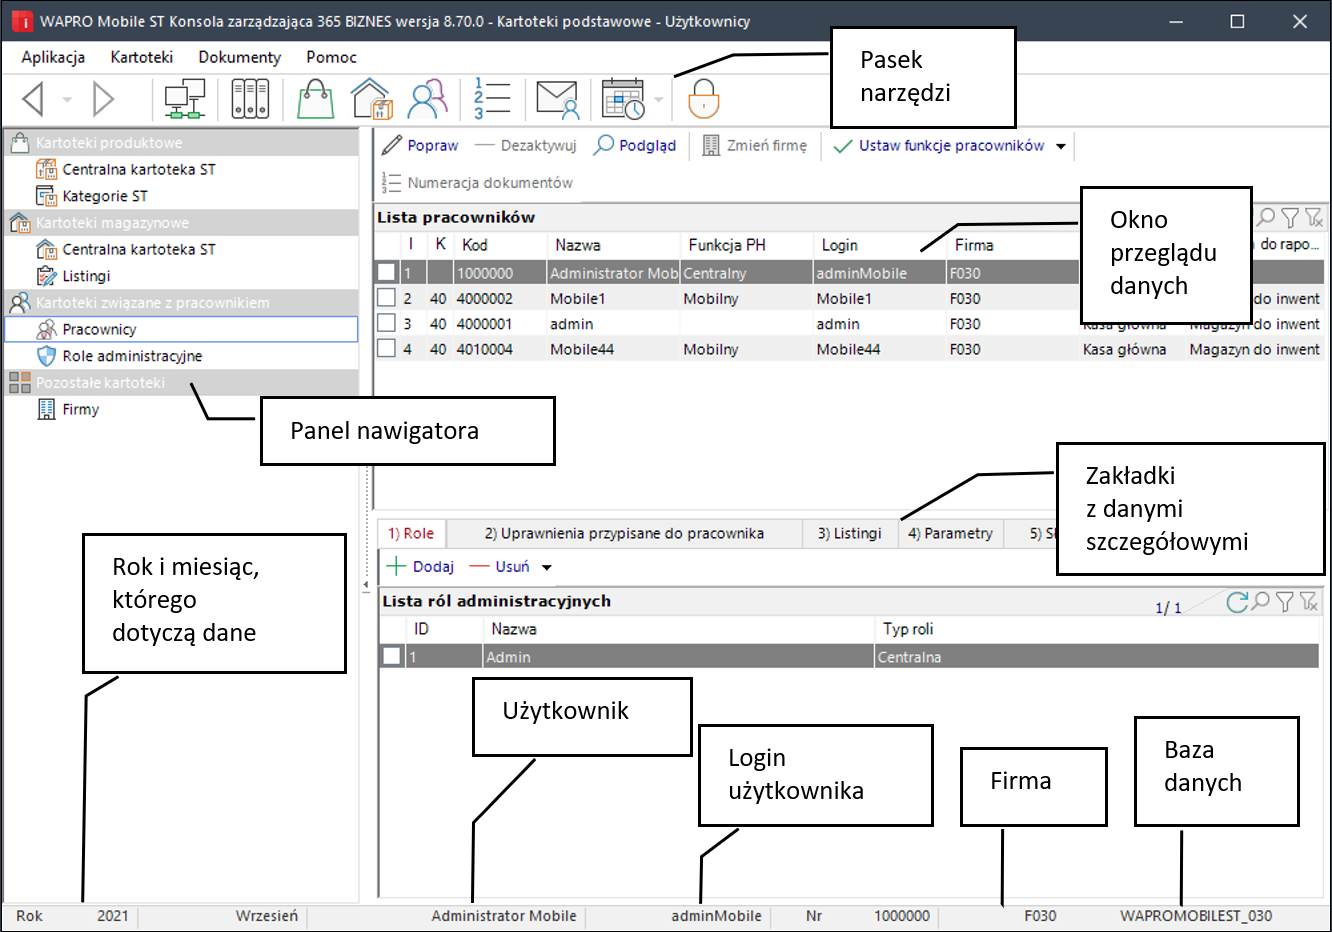Click the Zmień firmę button

coord(754,146)
